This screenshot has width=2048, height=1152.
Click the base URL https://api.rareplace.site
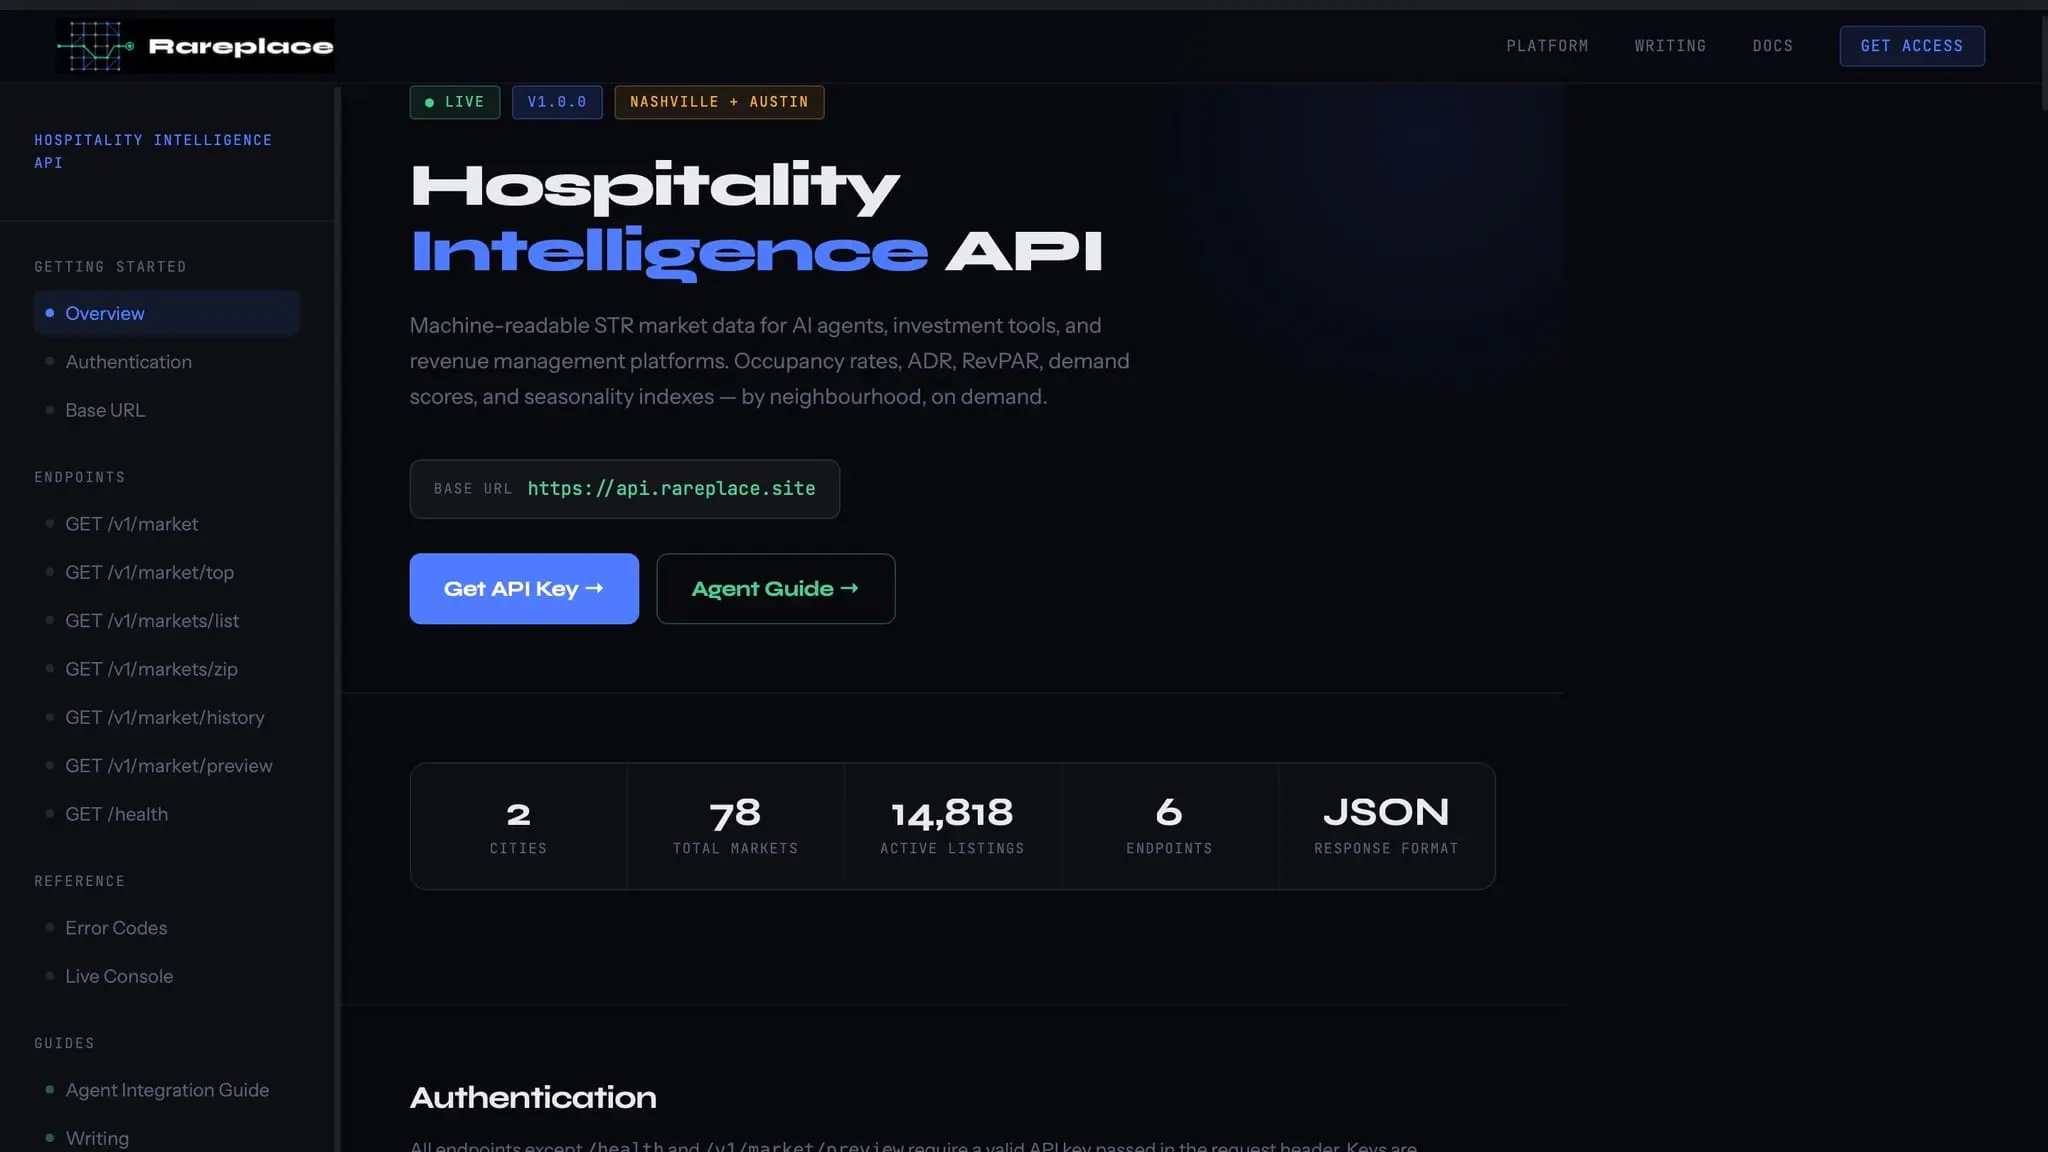671,489
